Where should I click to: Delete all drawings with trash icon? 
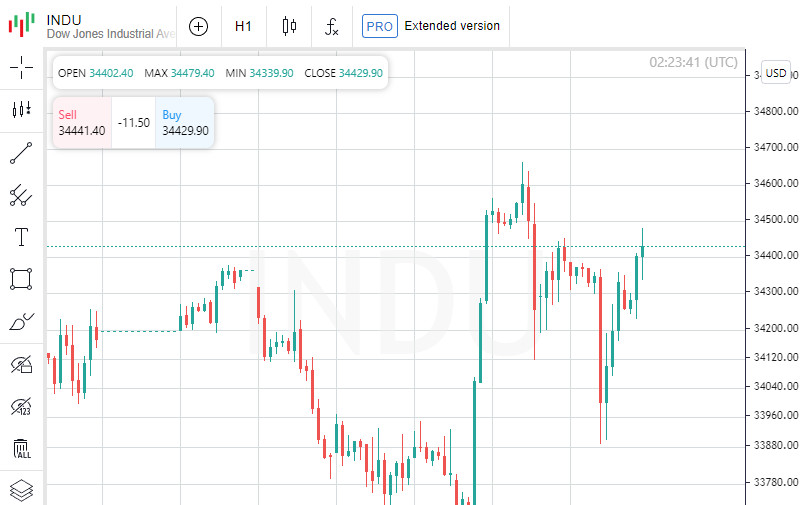[x=22, y=449]
